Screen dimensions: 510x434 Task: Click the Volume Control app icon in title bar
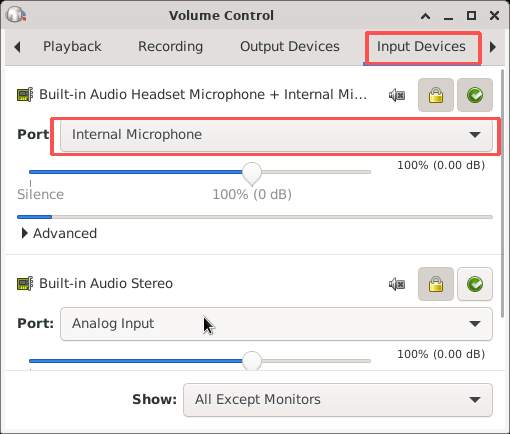[x=16, y=15]
